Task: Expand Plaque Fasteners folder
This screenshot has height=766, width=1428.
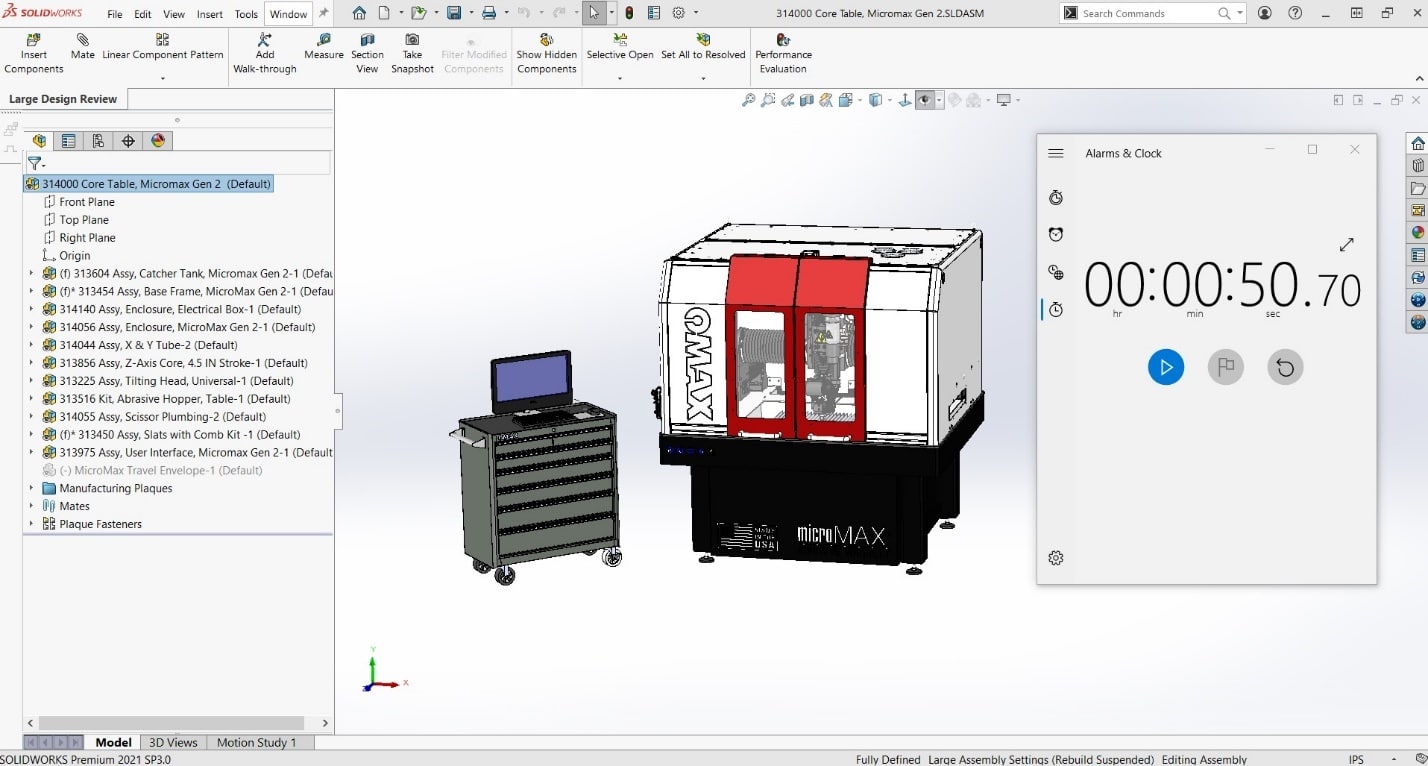Action: tap(31, 524)
